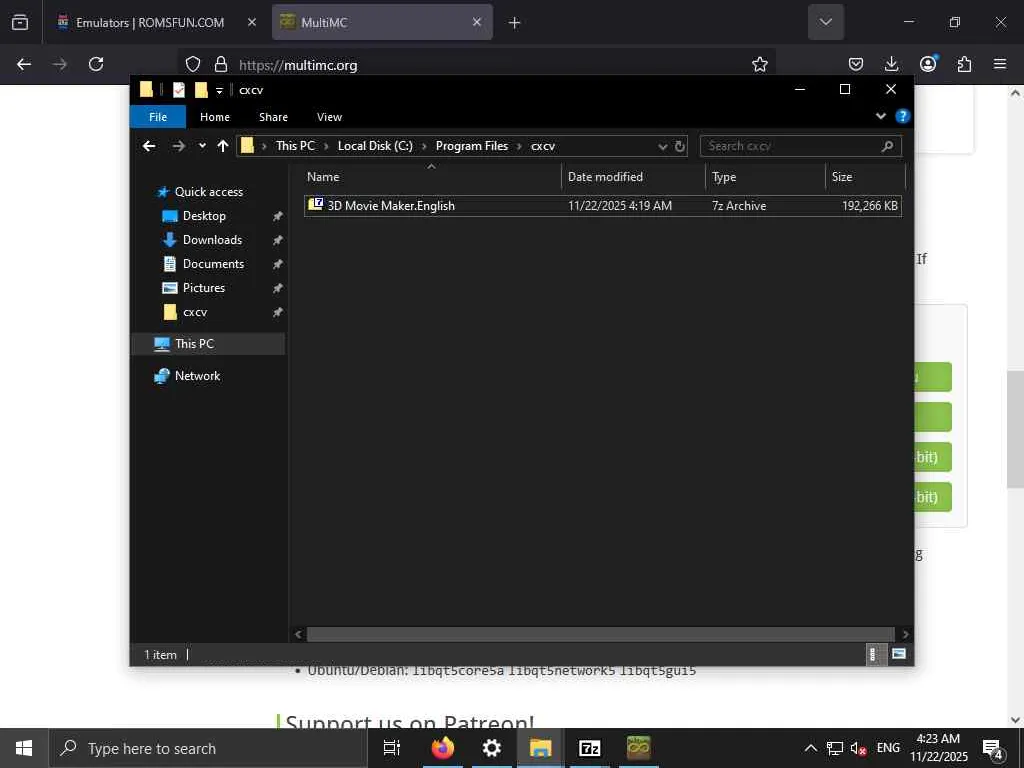The image size is (1024, 768).
Task: Open the notification center icon
Action: pos(993,748)
